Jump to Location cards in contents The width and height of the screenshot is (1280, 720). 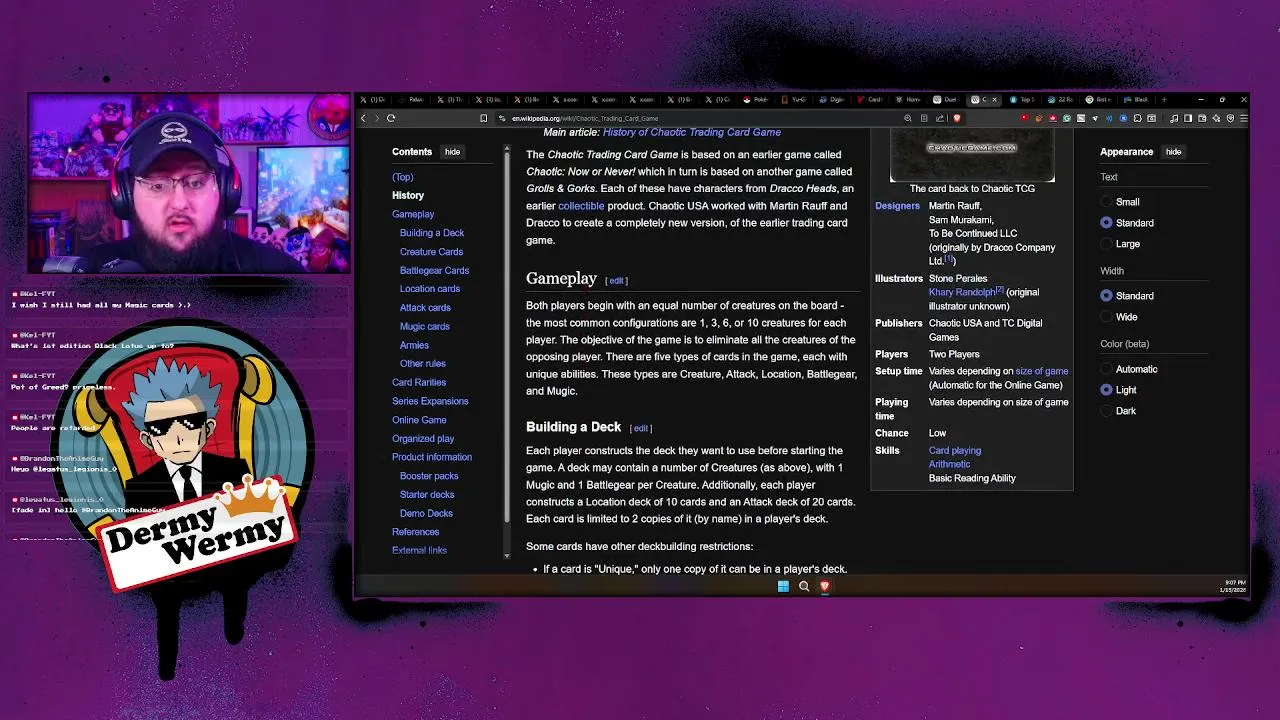click(x=430, y=289)
